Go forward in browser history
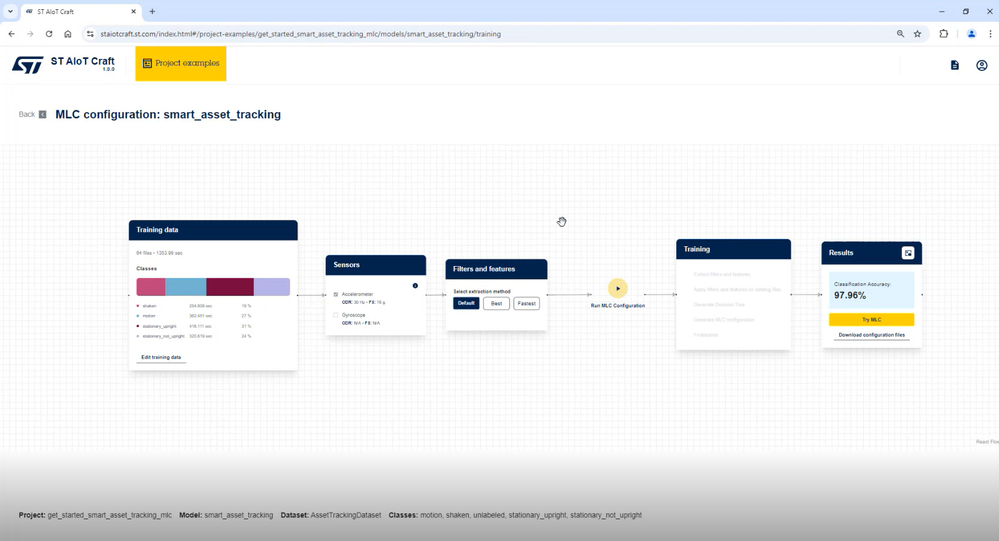 coord(30,34)
